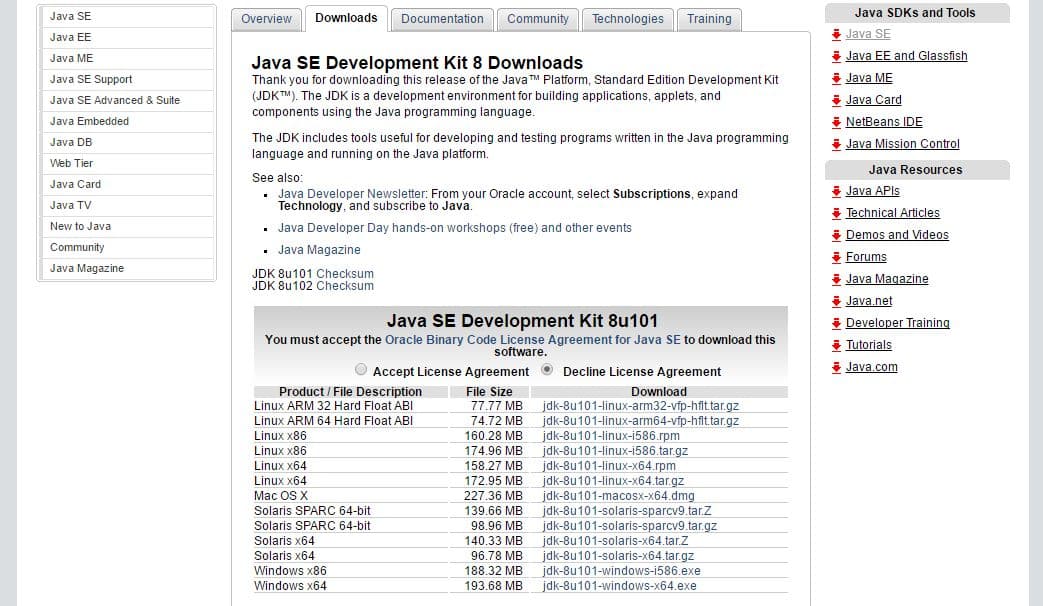Download jdk-8u101-linux-i586.rpm

[x=611, y=436]
